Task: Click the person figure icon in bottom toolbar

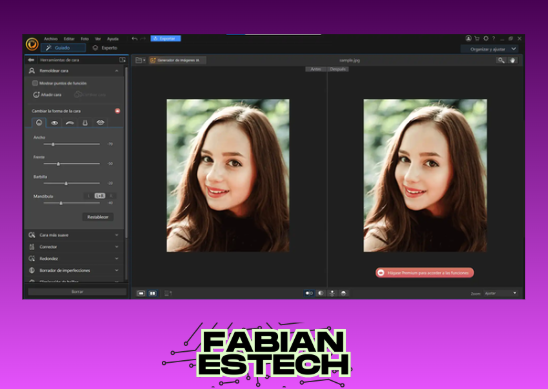Action: tap(332, 293)
